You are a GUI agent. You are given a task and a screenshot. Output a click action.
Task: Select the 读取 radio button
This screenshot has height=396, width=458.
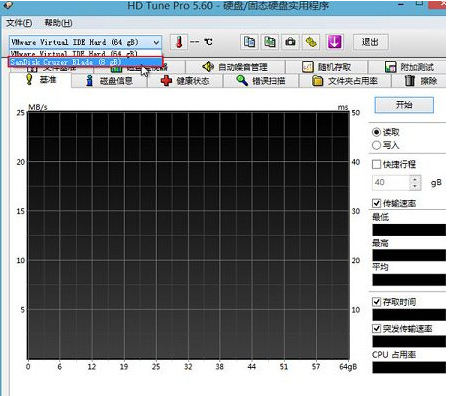(376, 132)
